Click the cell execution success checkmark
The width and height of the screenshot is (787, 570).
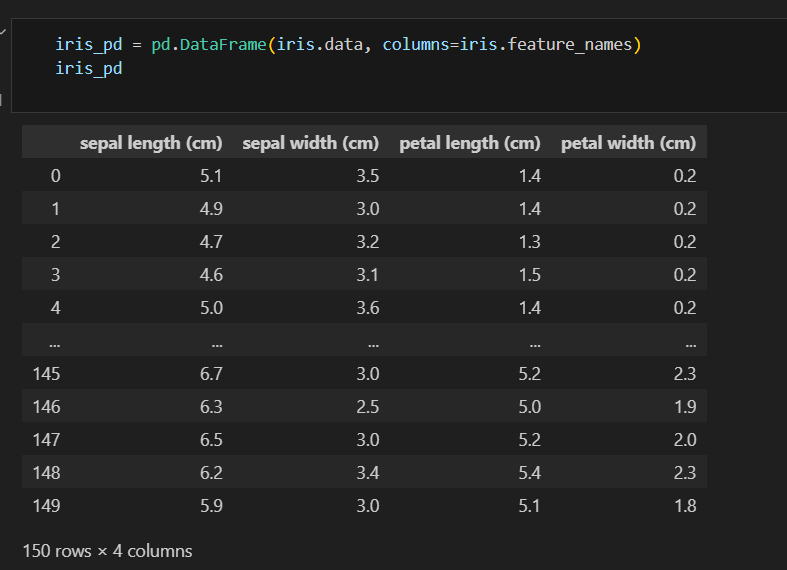pyautogui.click(x=3, y=32)
